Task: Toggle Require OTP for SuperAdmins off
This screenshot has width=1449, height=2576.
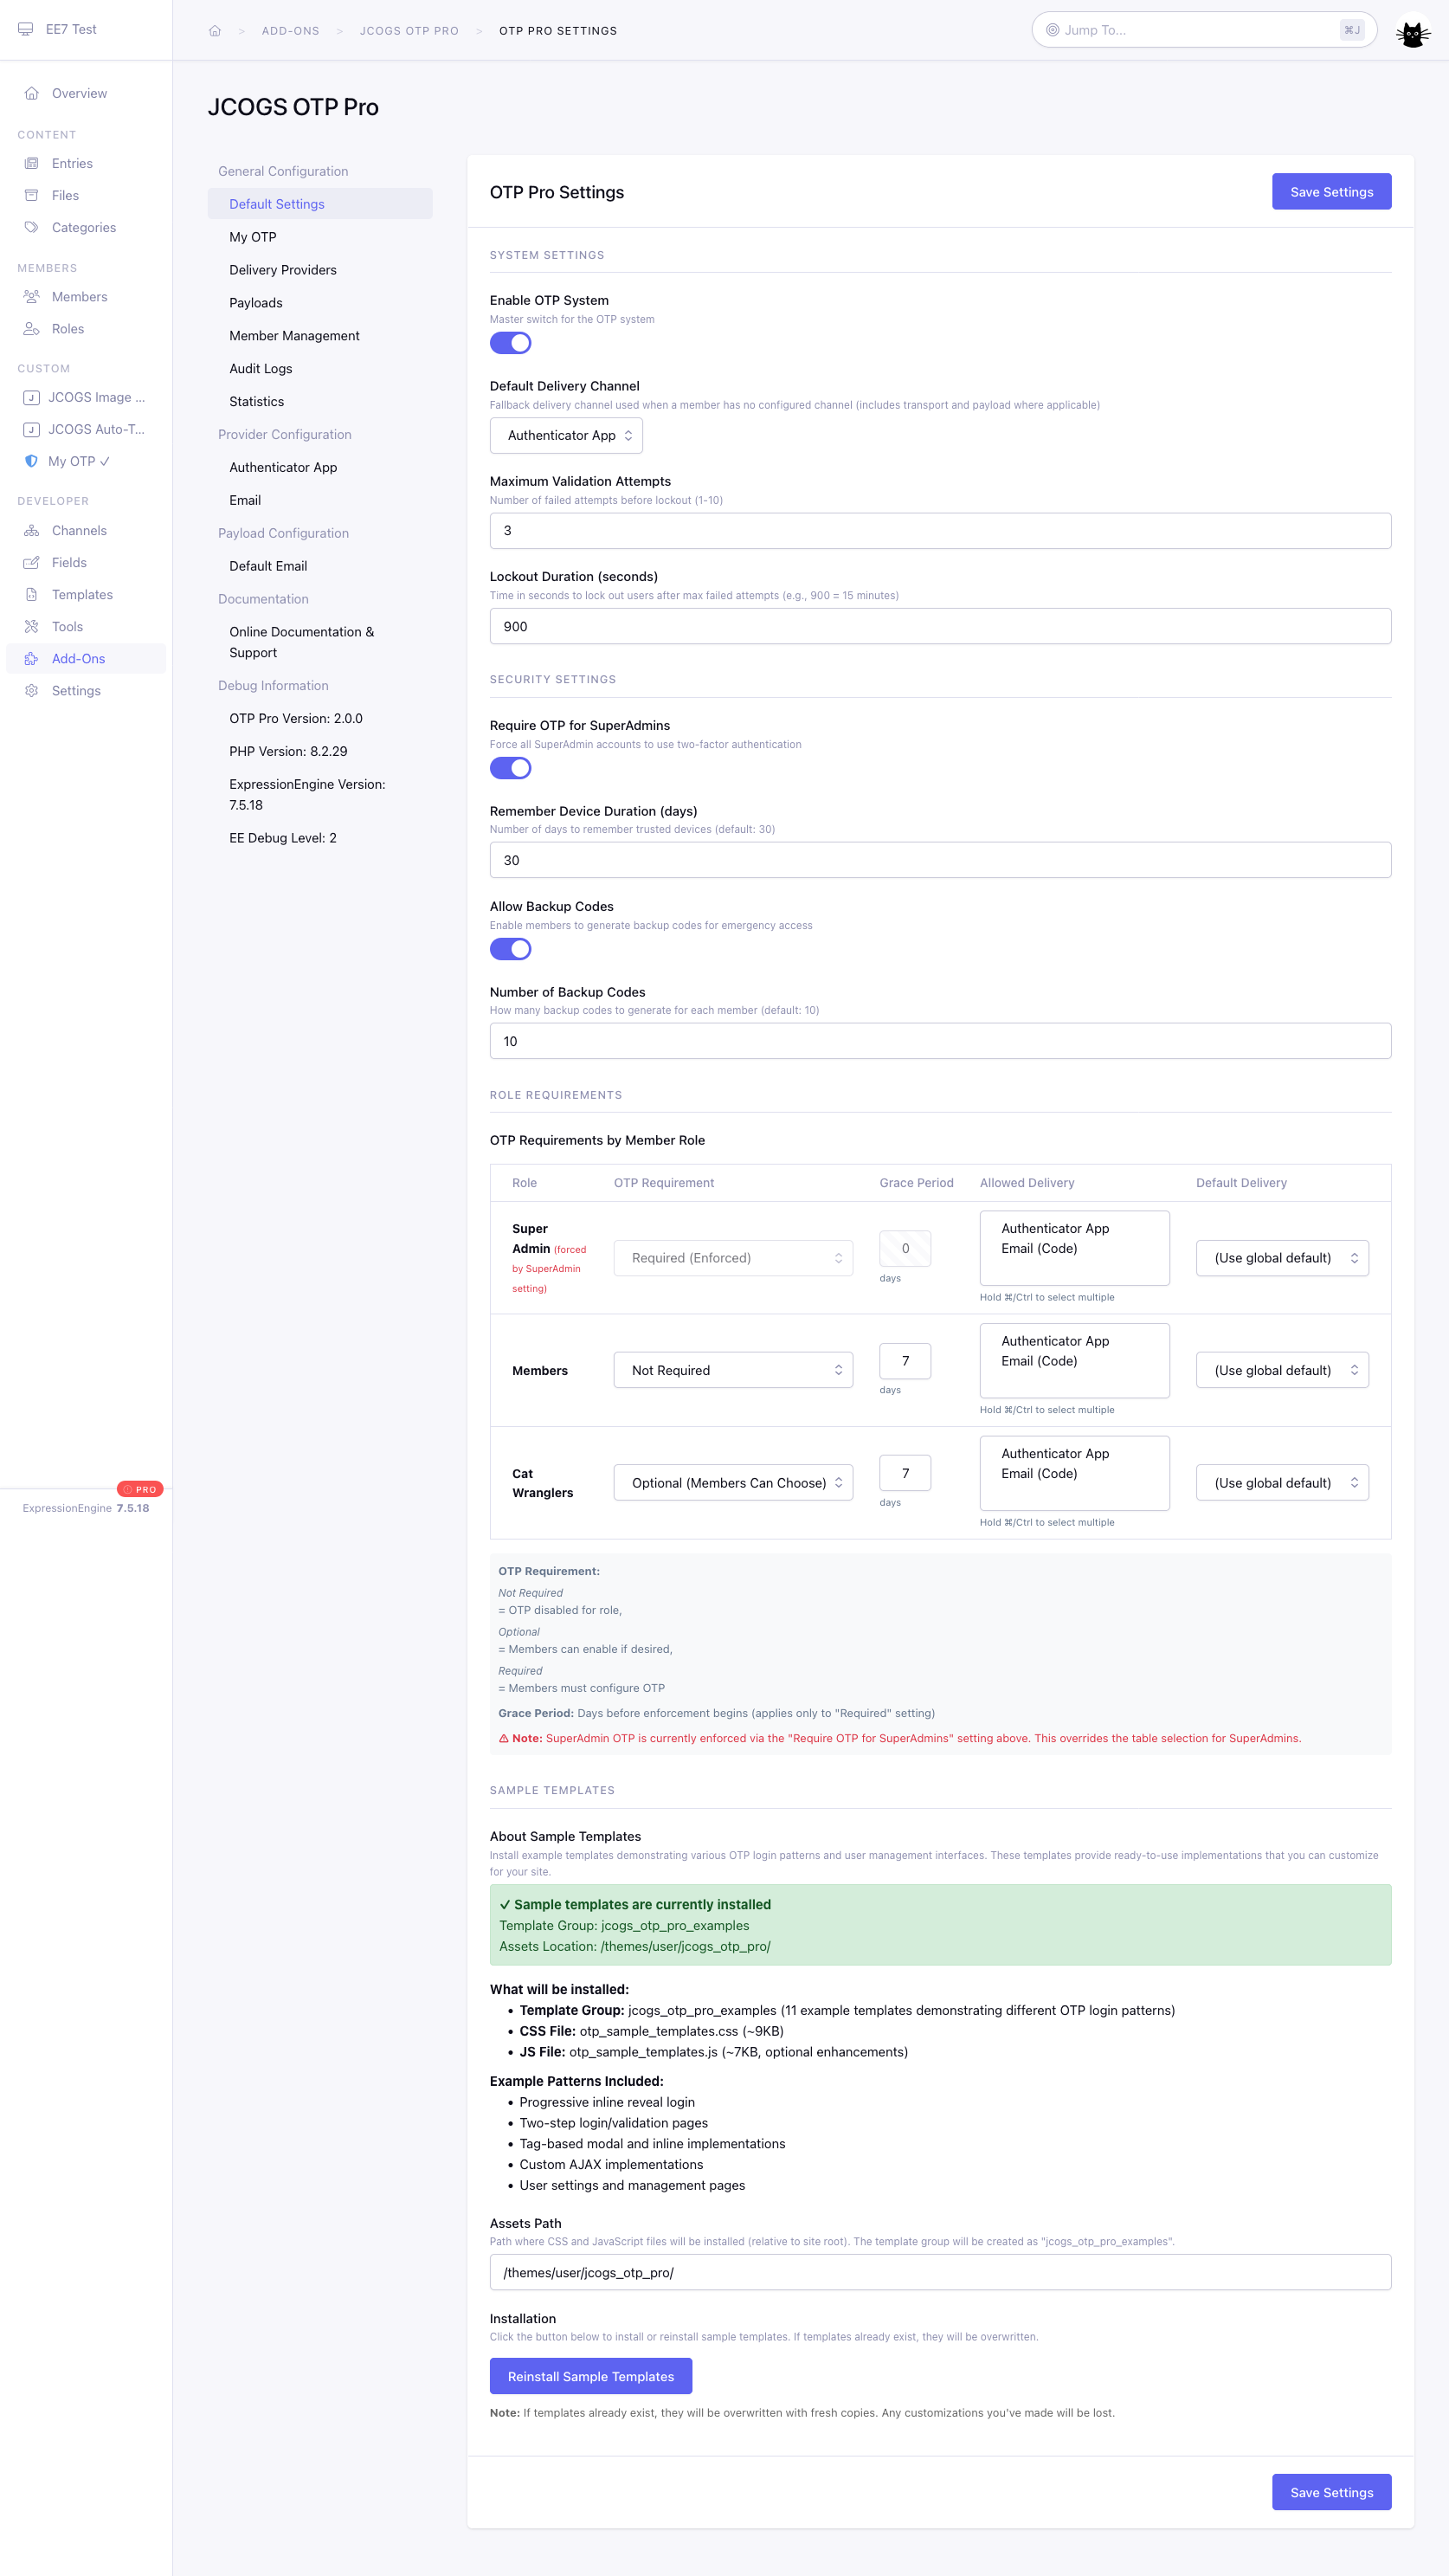Action: pos(510,768)
